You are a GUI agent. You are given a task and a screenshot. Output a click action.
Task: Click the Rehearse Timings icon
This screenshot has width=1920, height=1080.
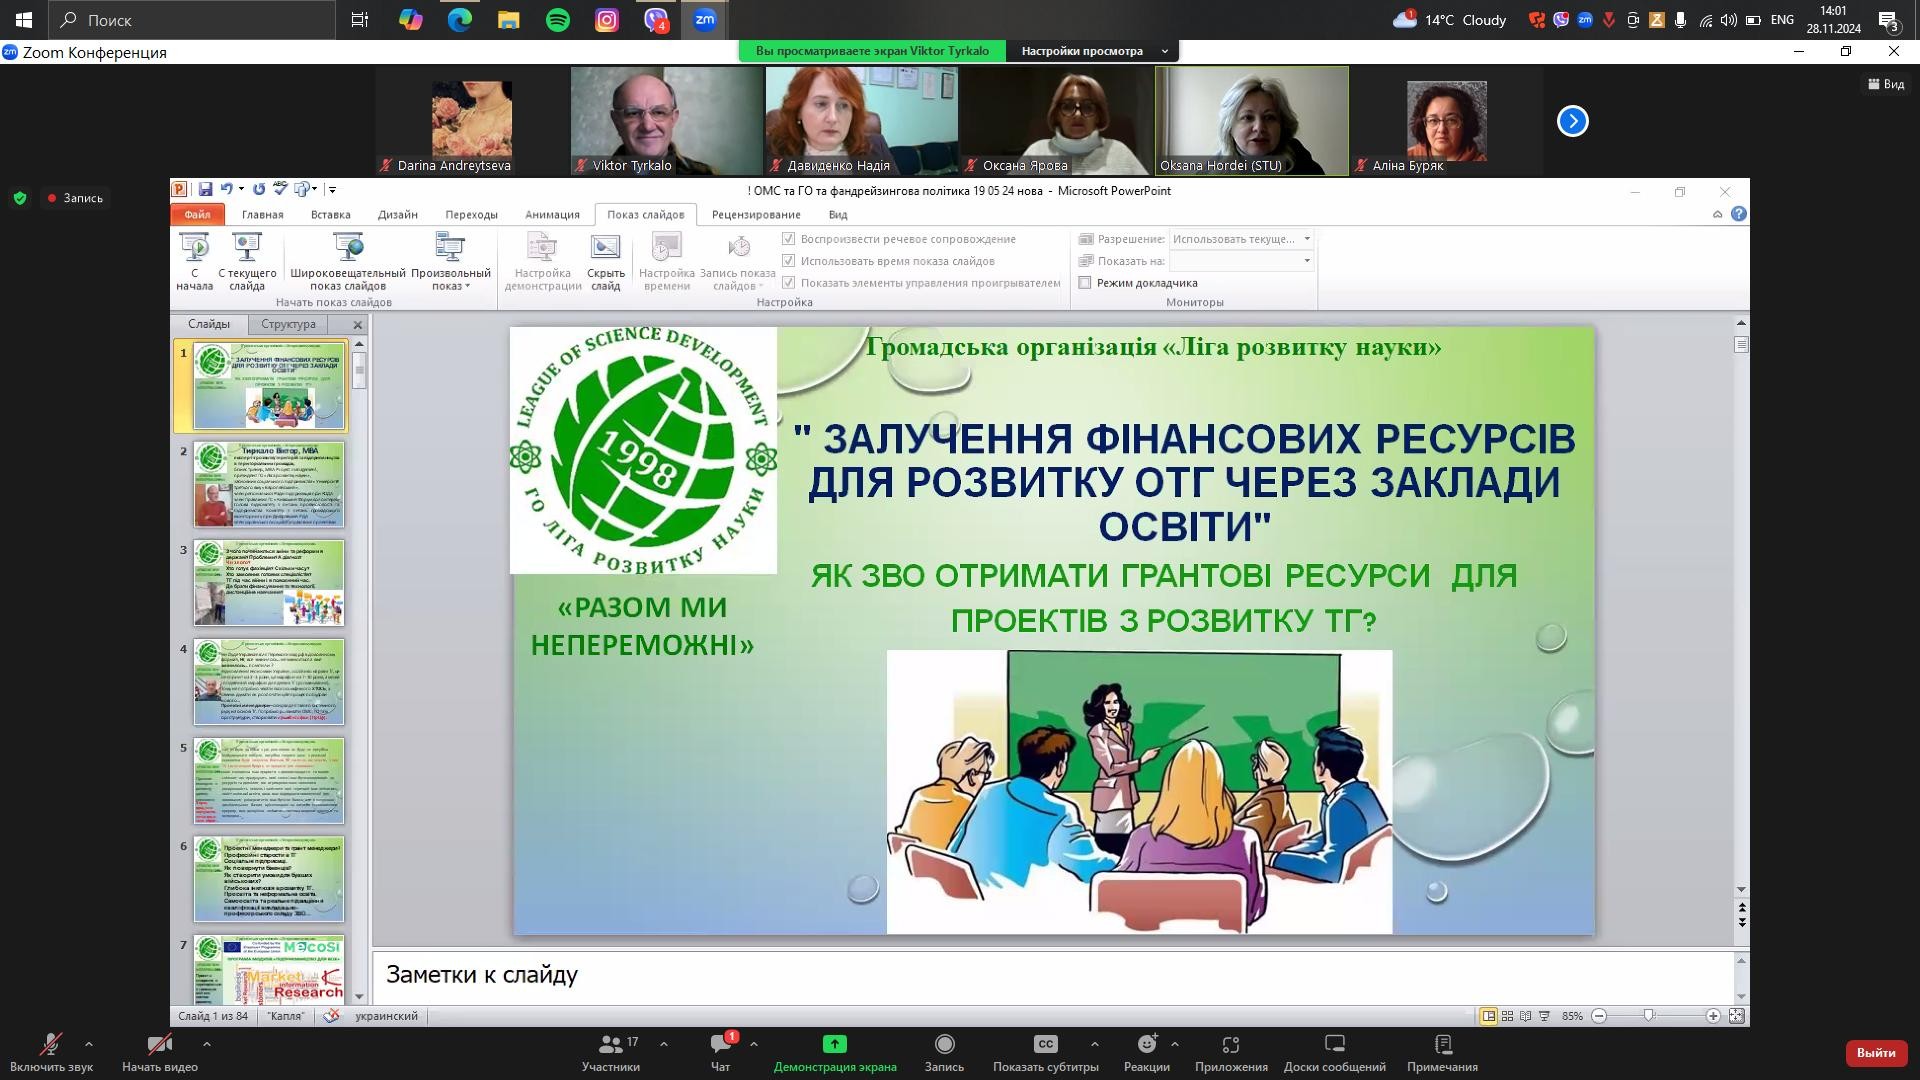click(x=666, y=247)
